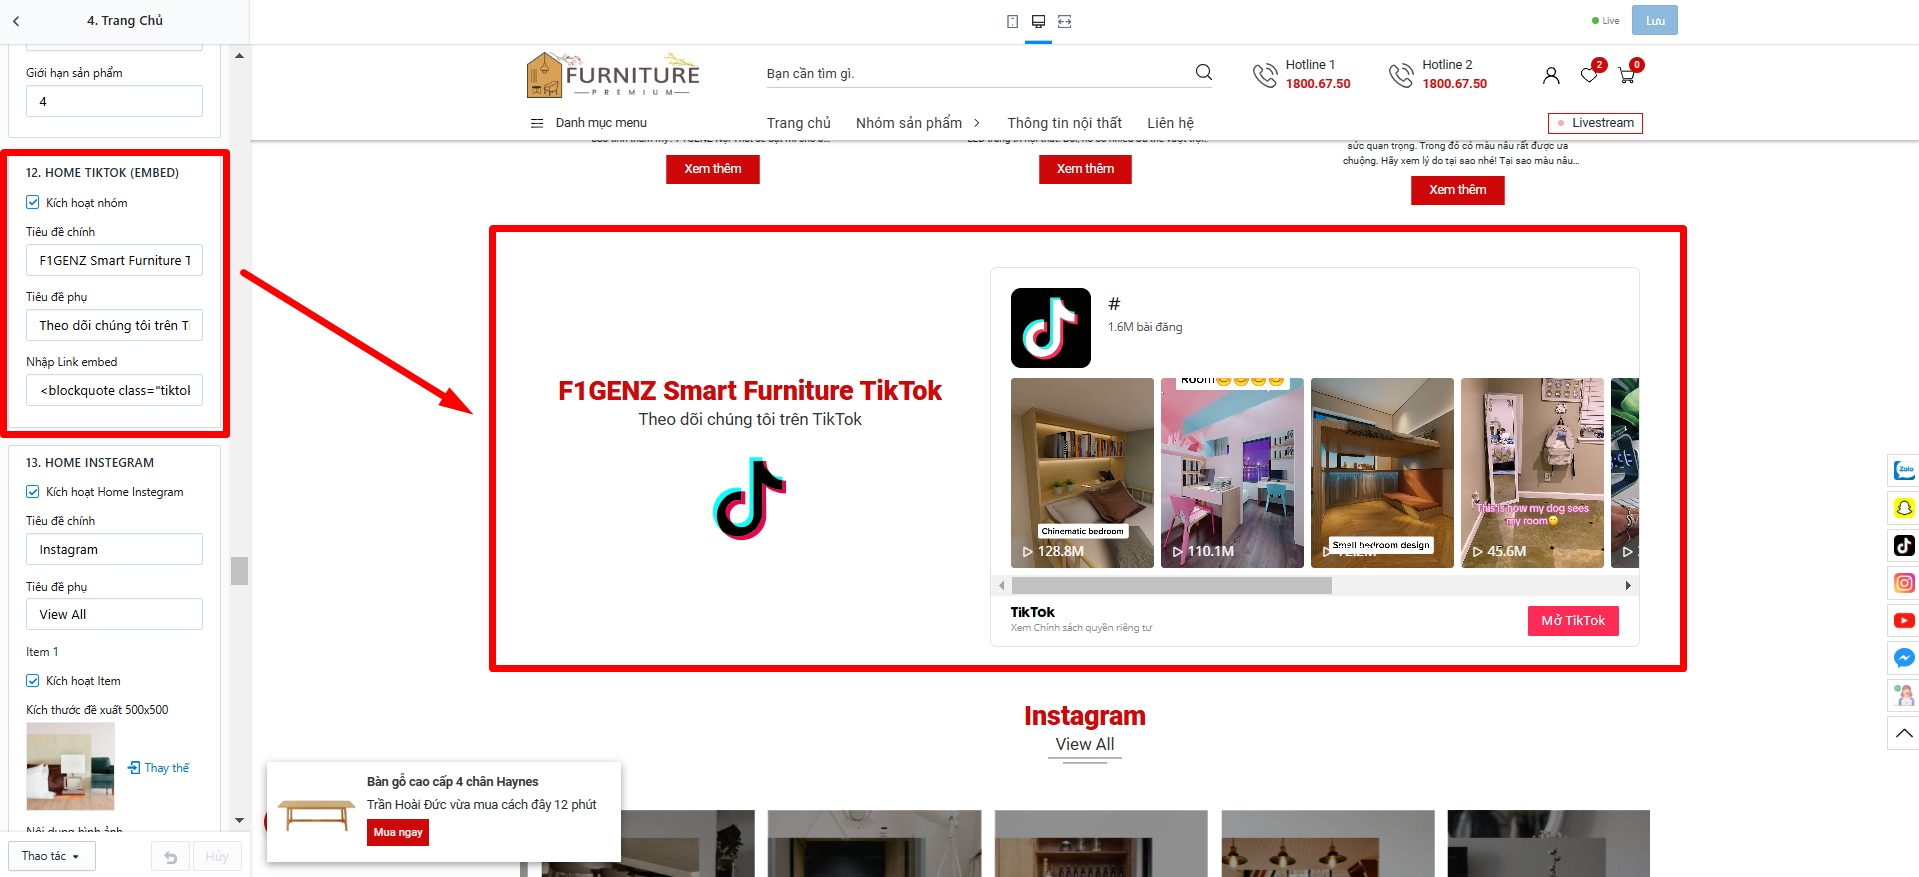Image resolution: width=1919 pixels, height=877 pixels.
Task: Click the Livestream button
Action: 1595,123
